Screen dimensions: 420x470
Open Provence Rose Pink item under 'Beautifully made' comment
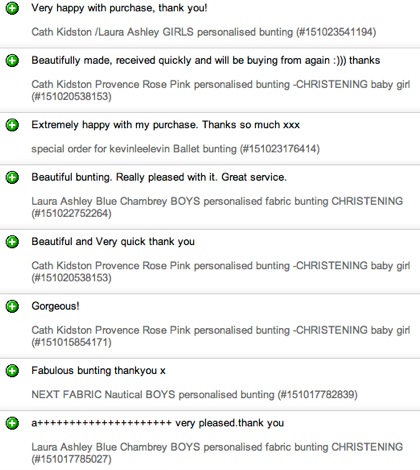pyautogui.click(x=221, y=90)
